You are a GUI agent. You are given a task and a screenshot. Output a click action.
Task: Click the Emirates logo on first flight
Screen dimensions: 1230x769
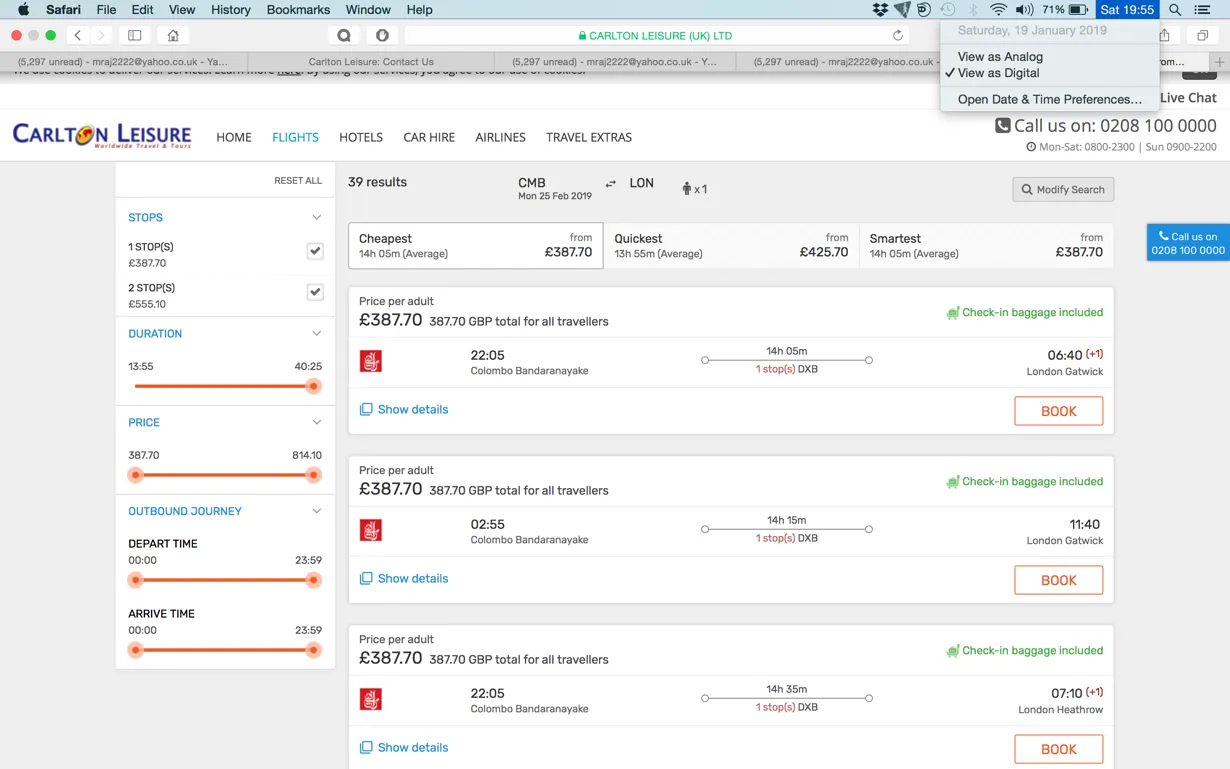click(x=371, y=361)
